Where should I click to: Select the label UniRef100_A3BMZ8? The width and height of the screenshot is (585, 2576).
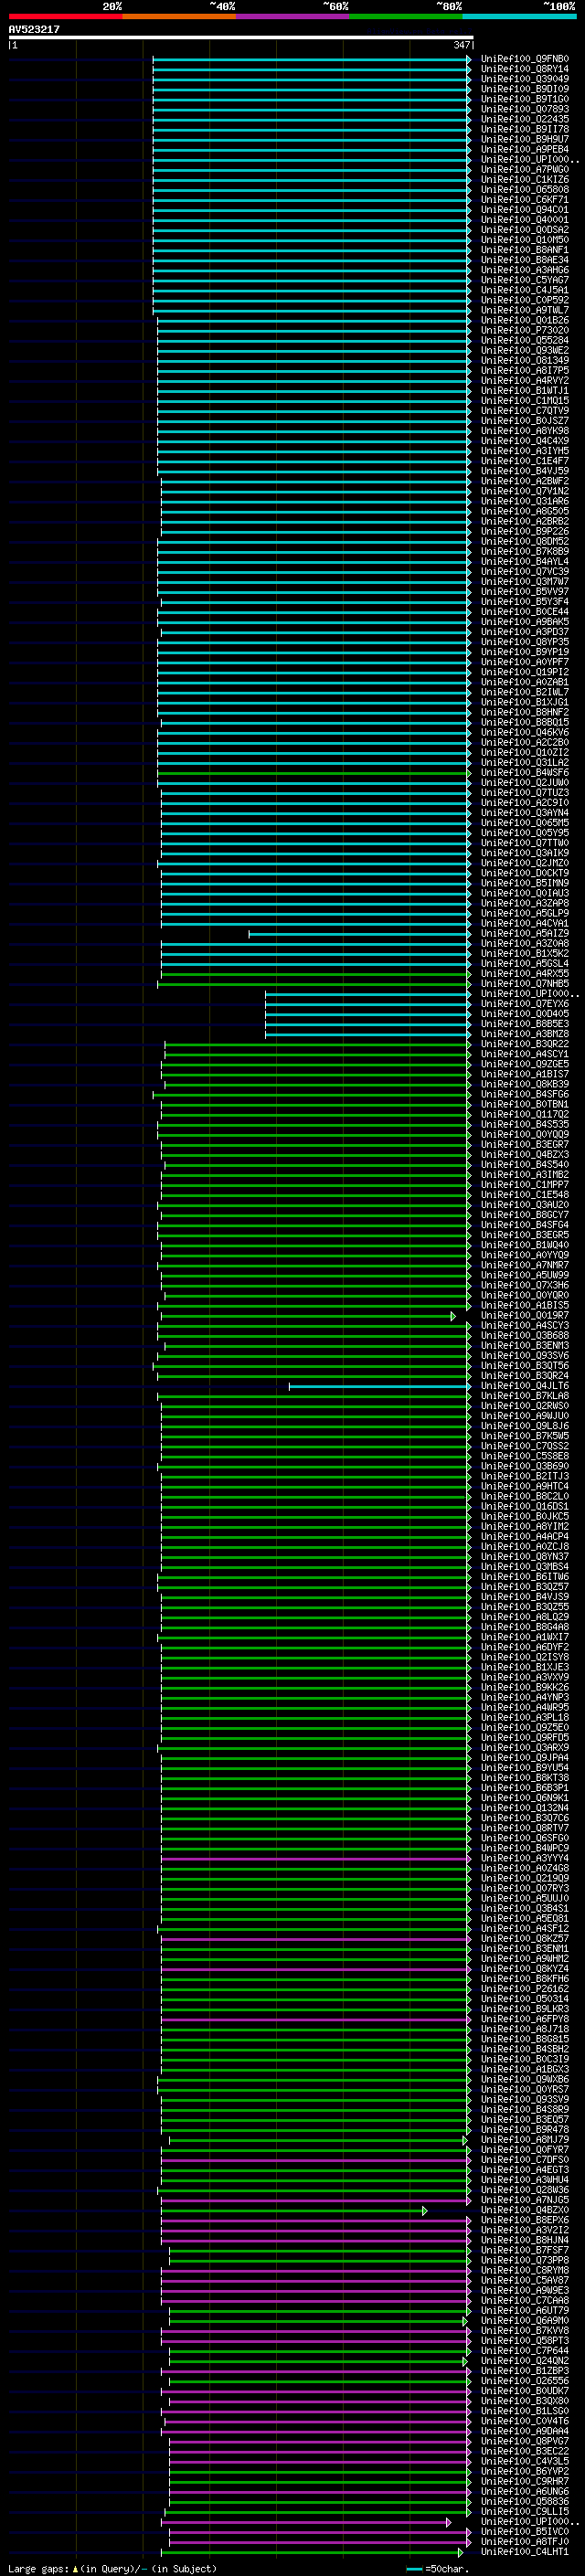525,1034
